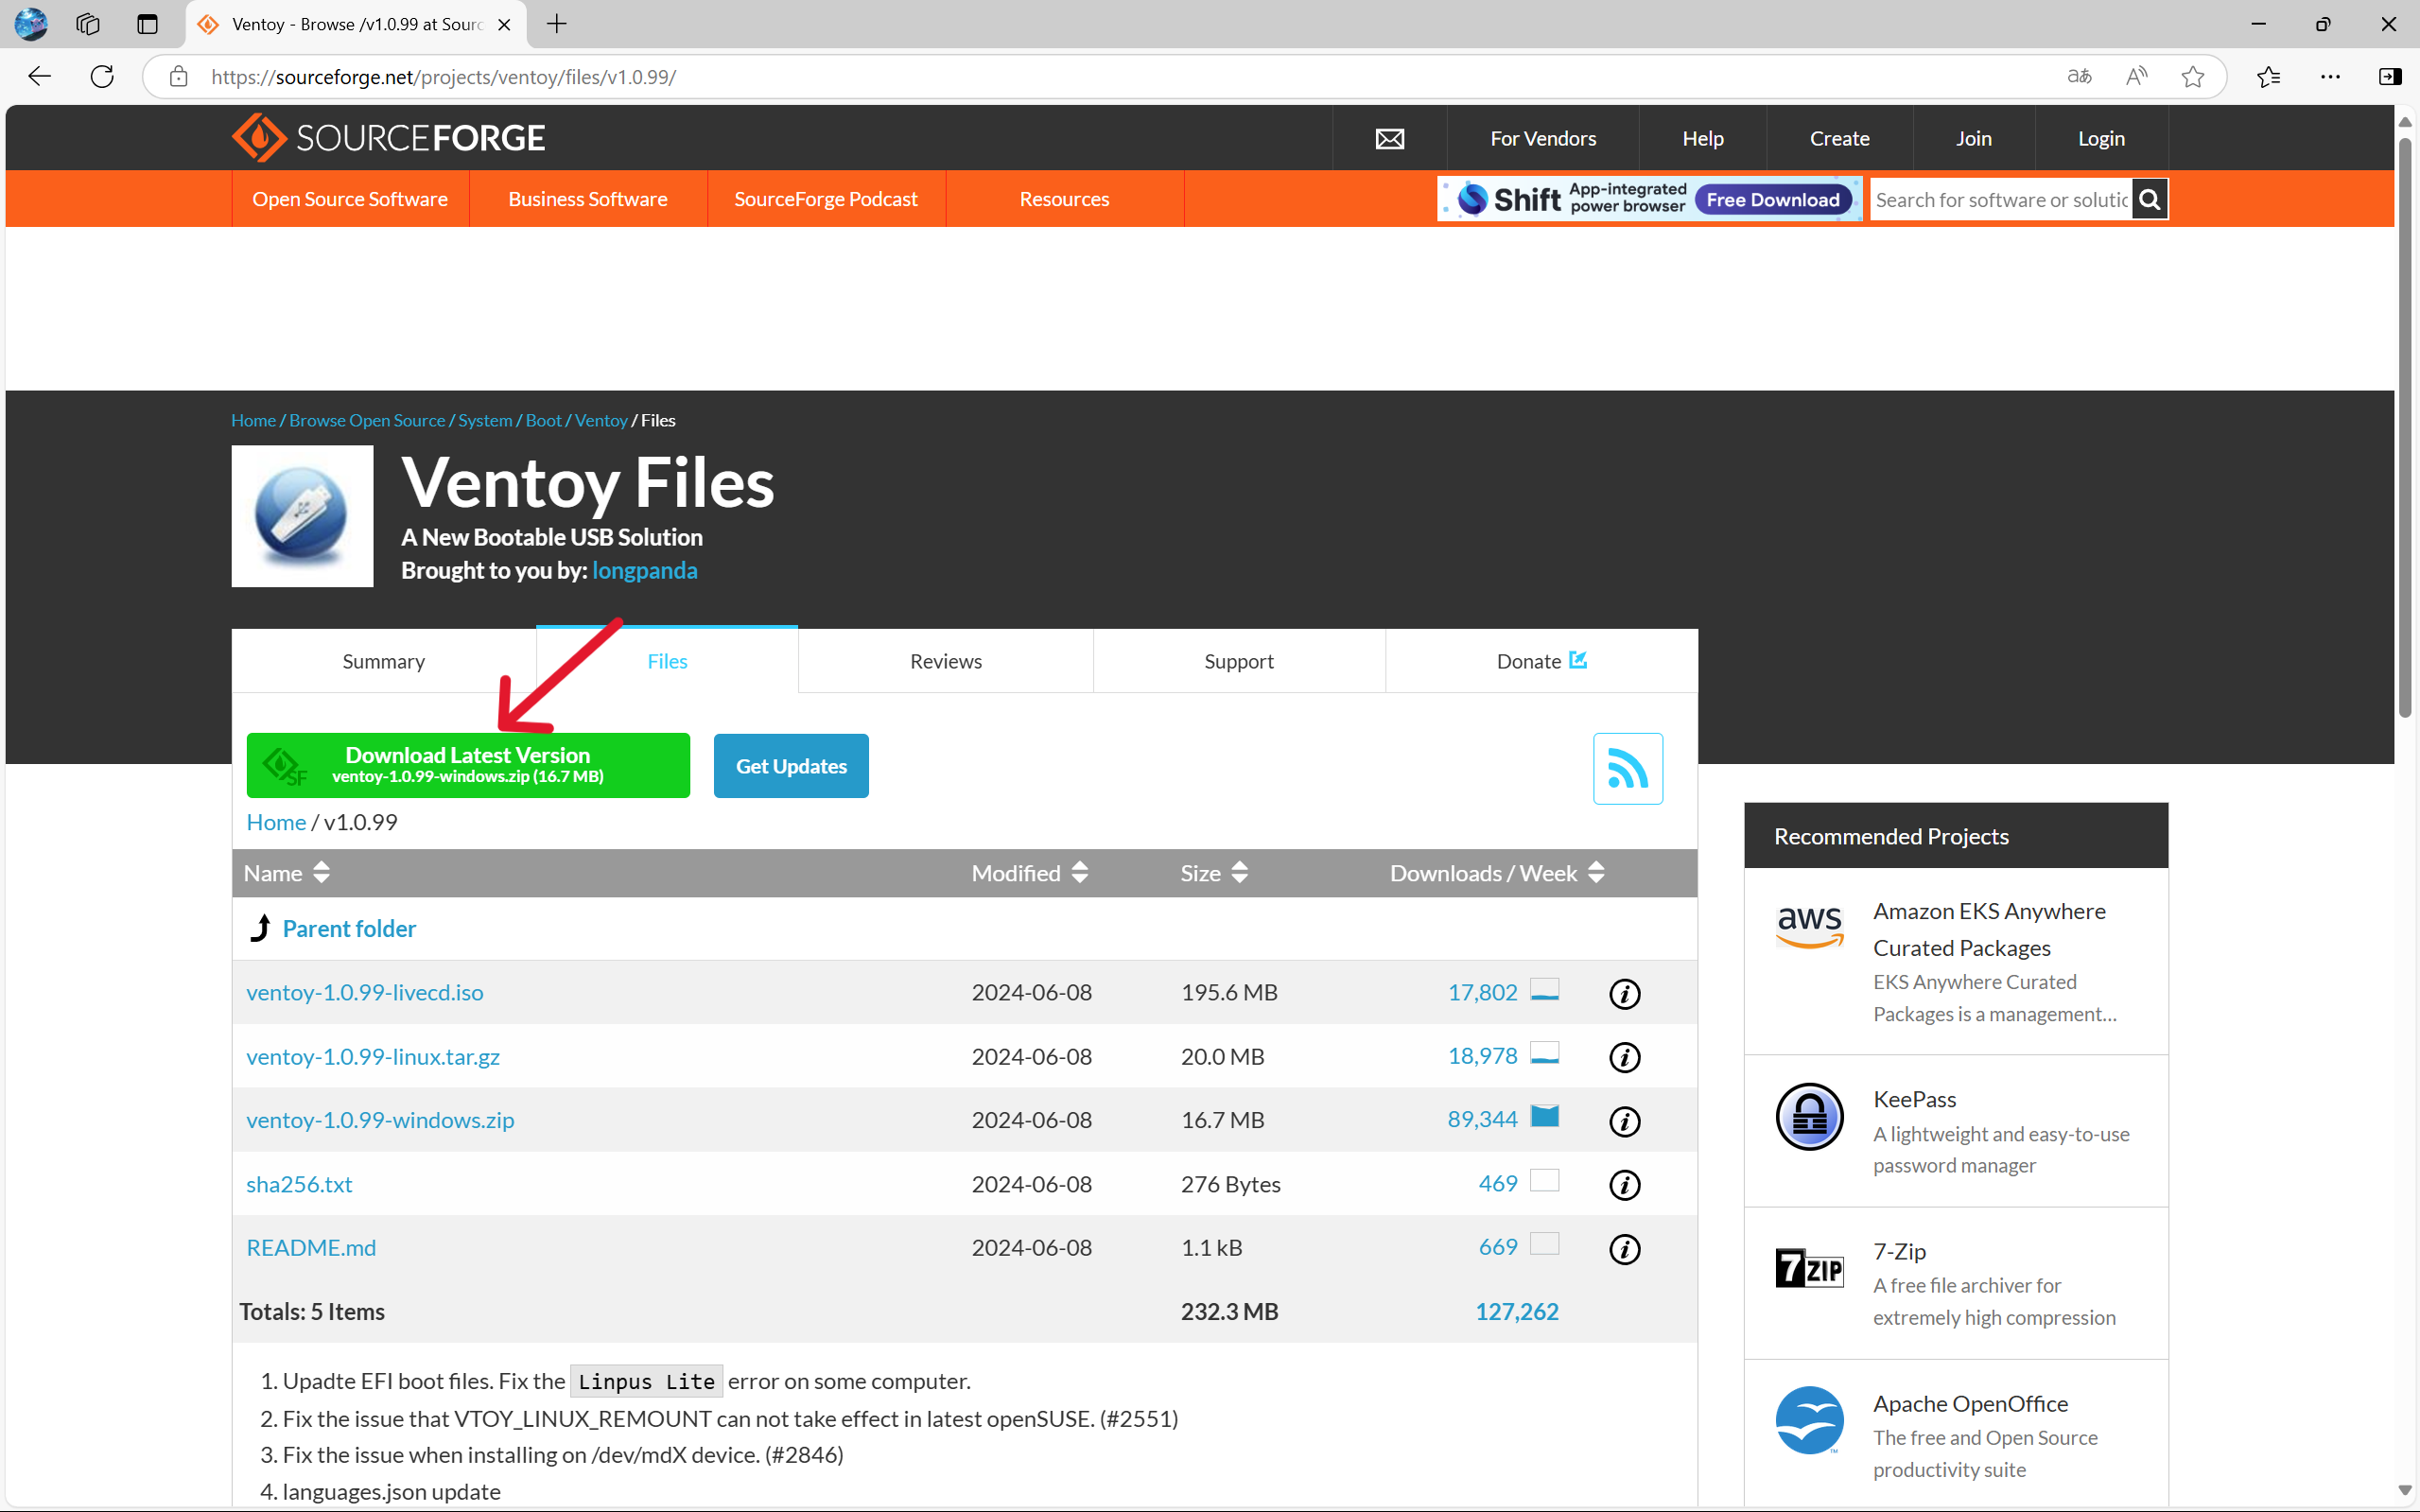This screenshot has height=1512, width=2420.
Task: Open the SourceForge Podcast menu item
Action: tap(826, 199)
